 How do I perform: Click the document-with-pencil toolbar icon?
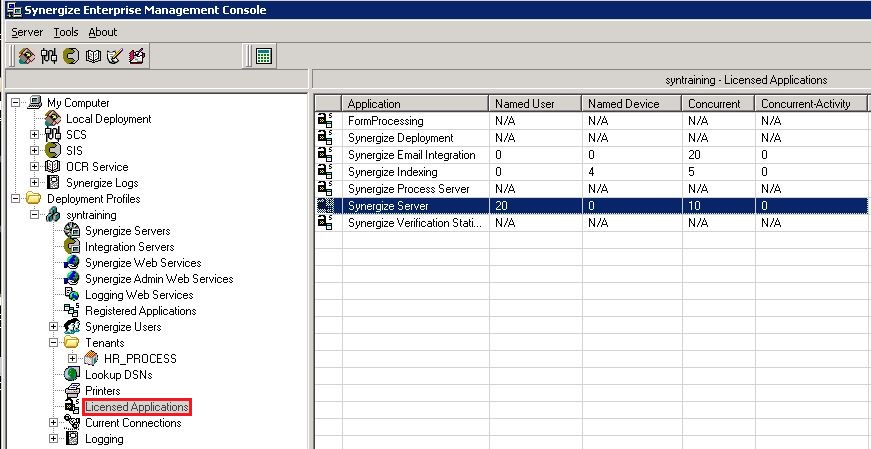[x=115, y=56]
